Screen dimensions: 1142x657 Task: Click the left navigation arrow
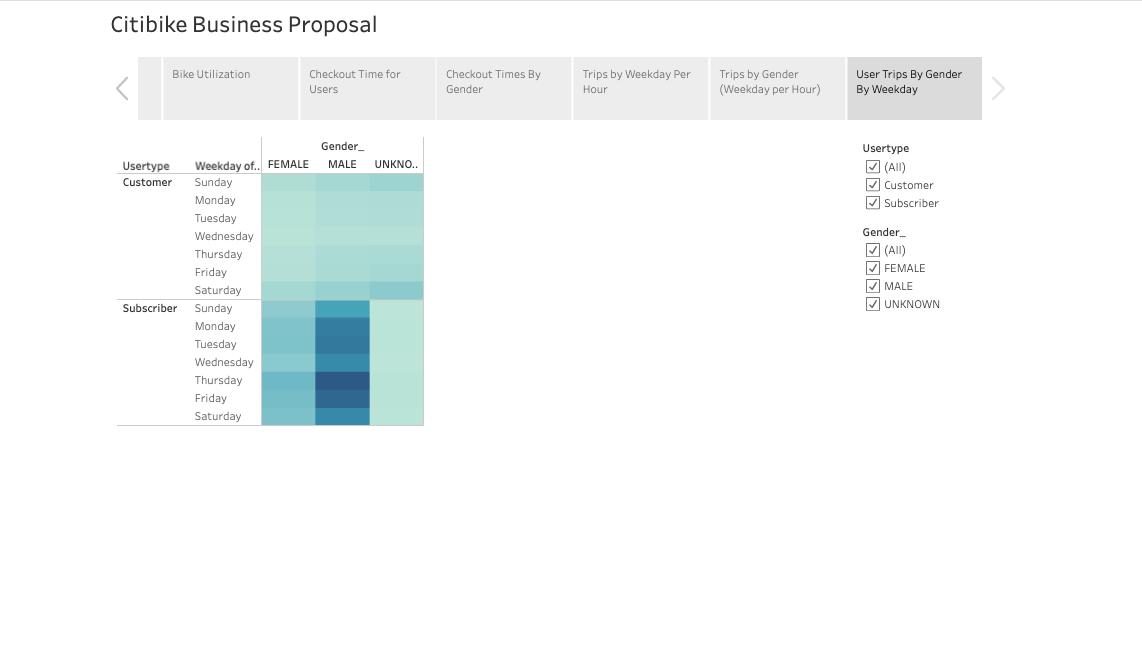[121, 88]
